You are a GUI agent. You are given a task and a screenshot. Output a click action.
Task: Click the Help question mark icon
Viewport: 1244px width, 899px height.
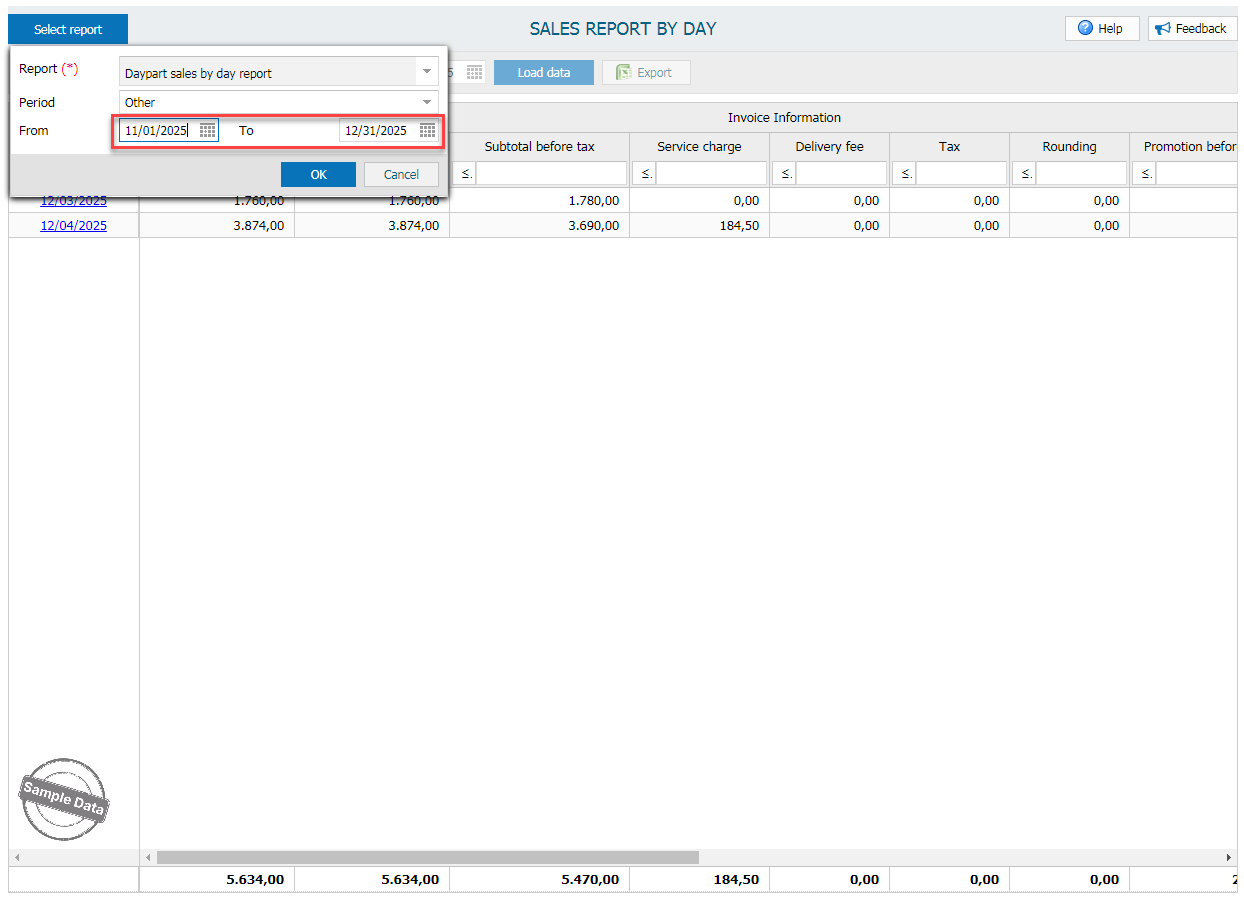tap(1085, 29)
